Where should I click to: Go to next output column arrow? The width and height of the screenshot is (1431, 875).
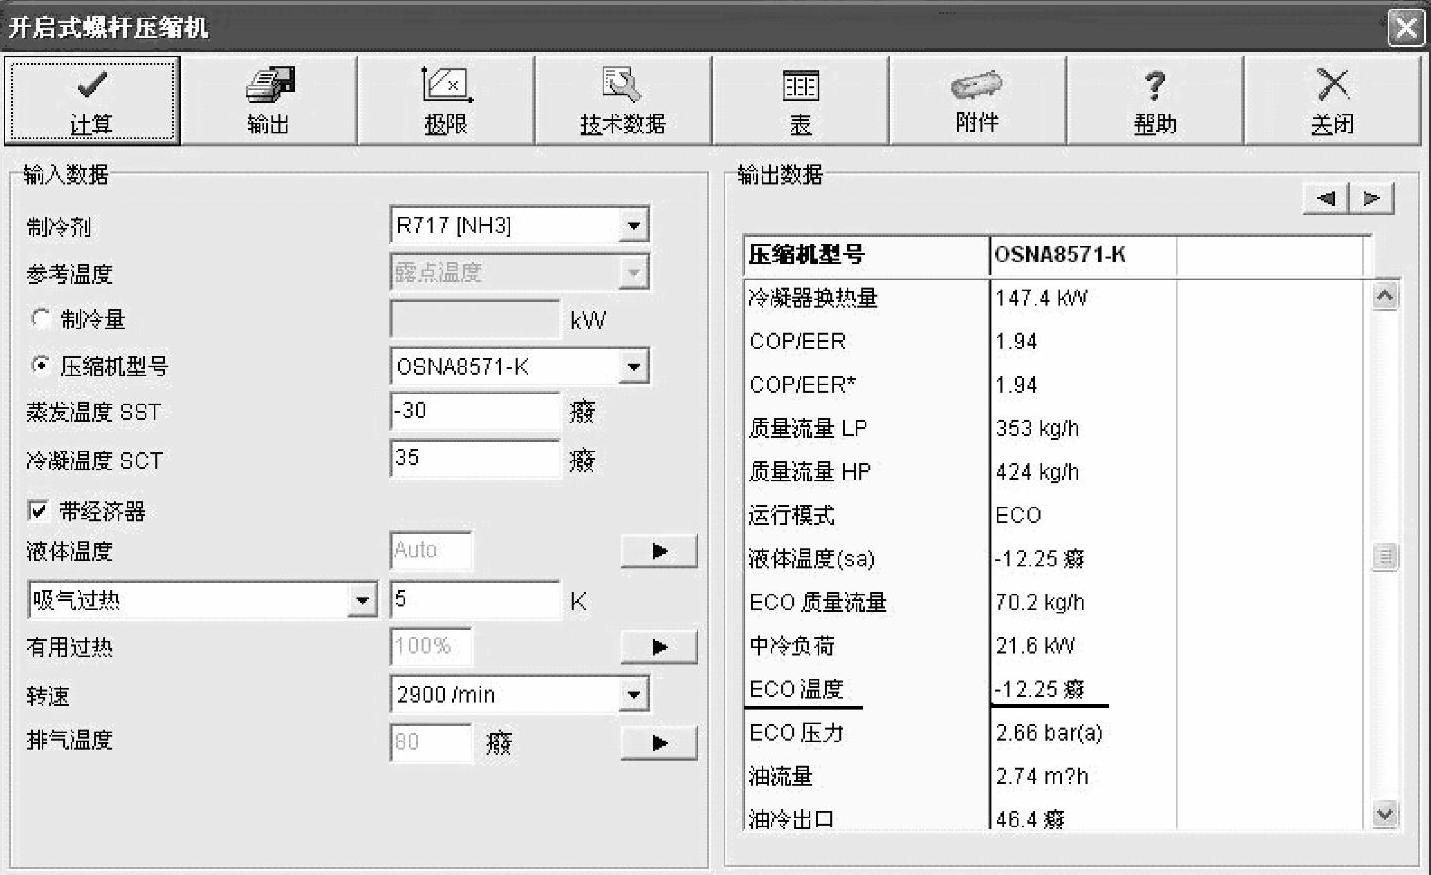[x=1372, y=198]
